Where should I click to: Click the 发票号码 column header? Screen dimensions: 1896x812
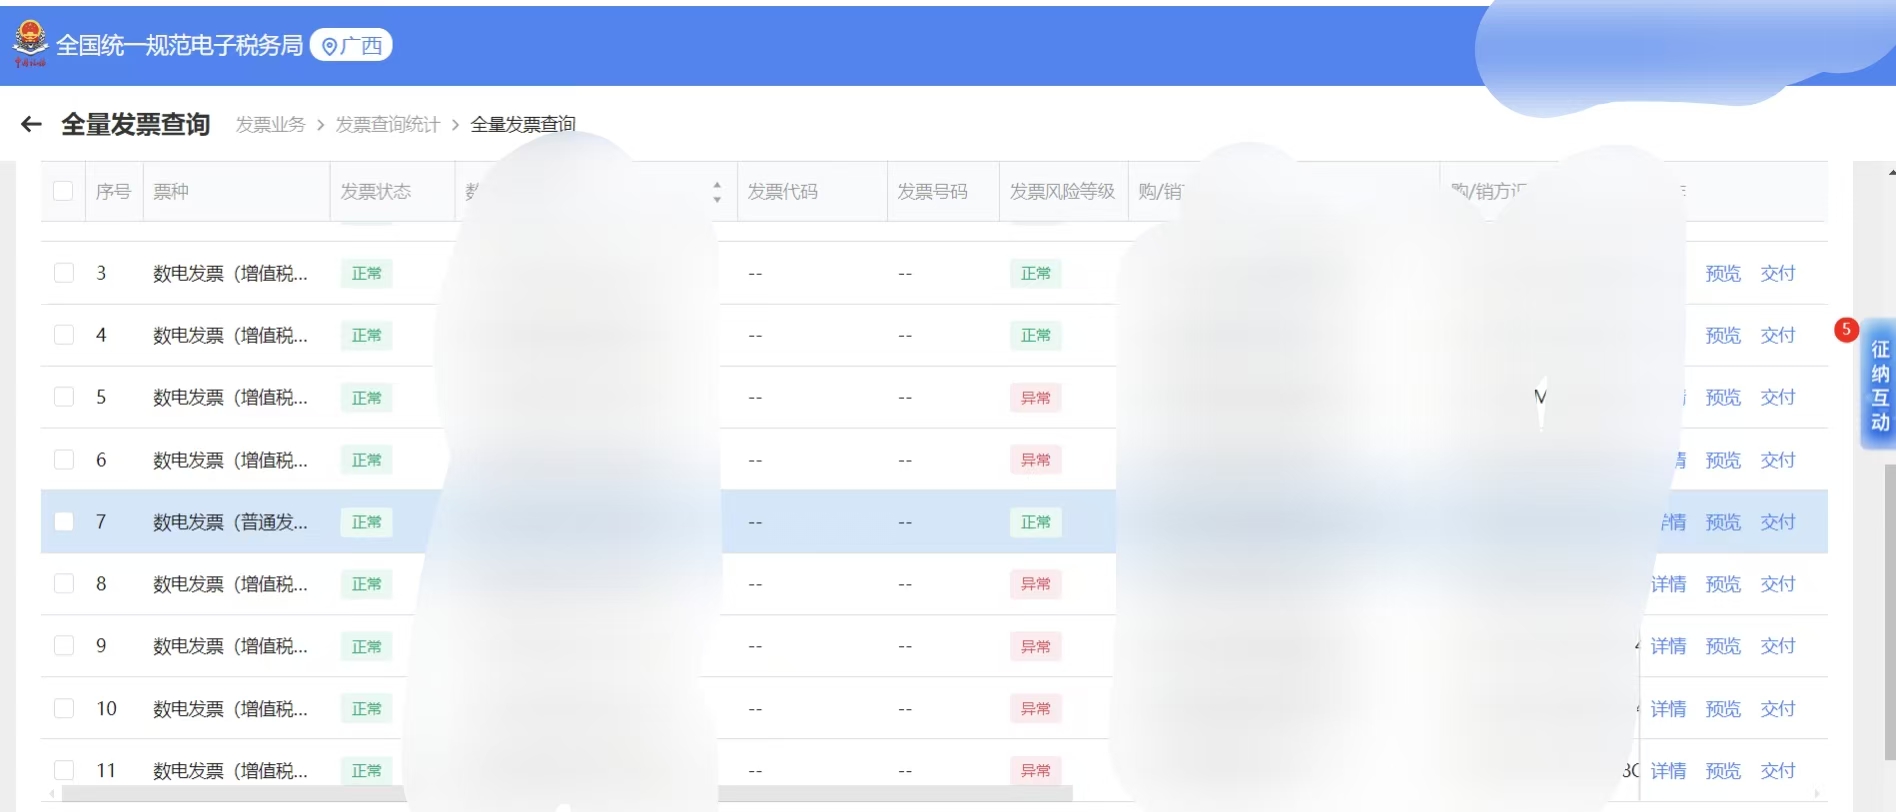(x=932, y=191)
